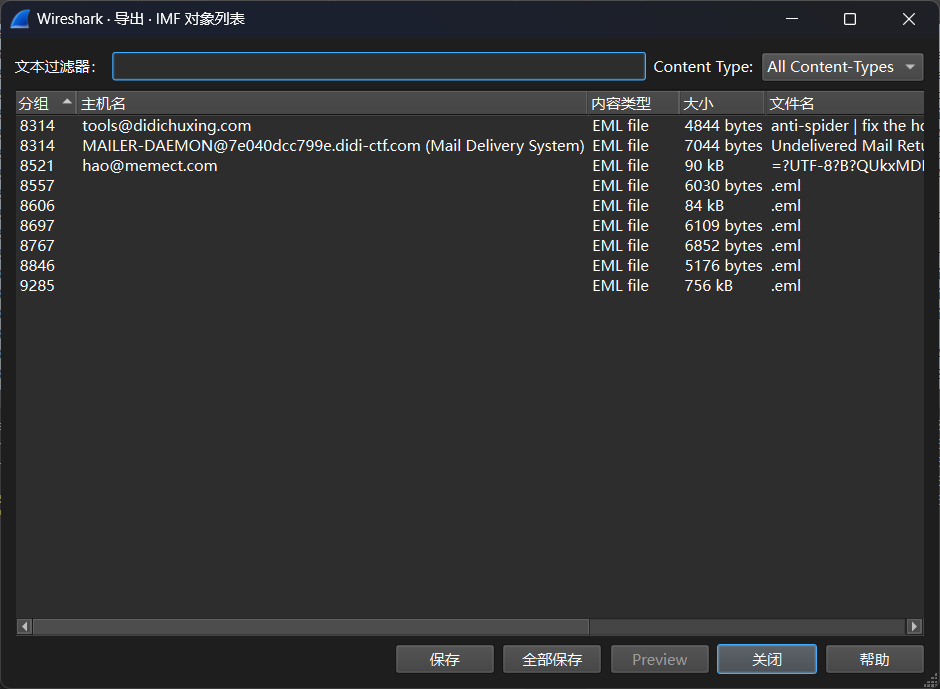Select packet 8697 row
The height and width of the screenshot is (689, 940).
(470, 225)
